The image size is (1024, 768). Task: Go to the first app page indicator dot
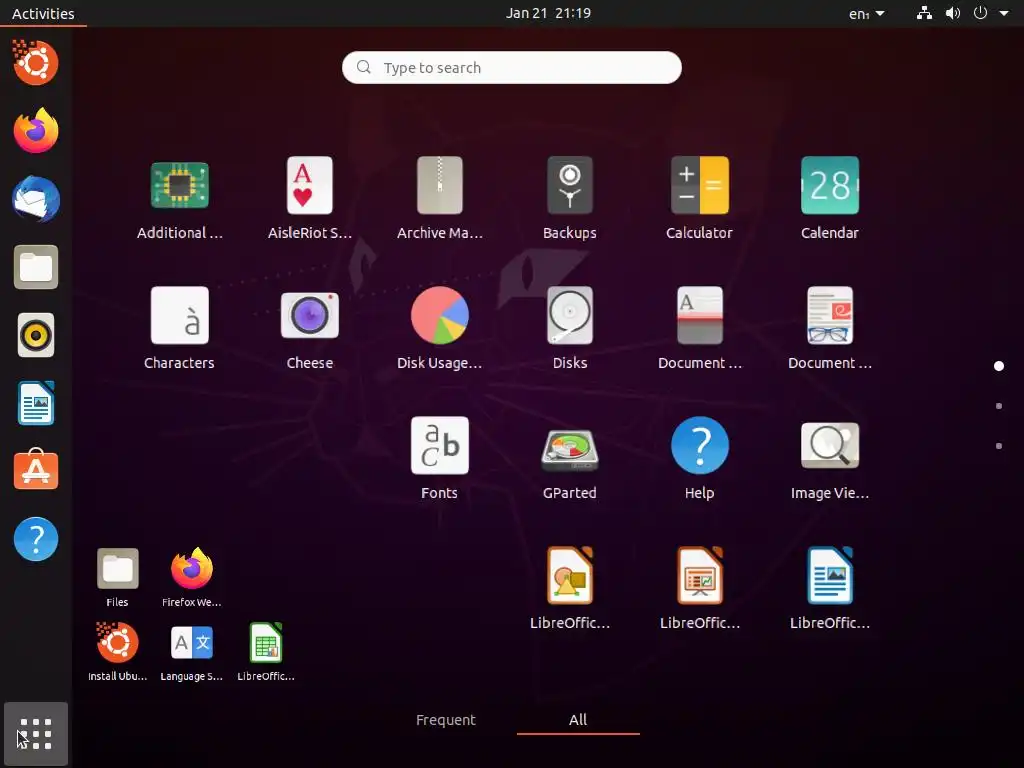coord(999,366)
